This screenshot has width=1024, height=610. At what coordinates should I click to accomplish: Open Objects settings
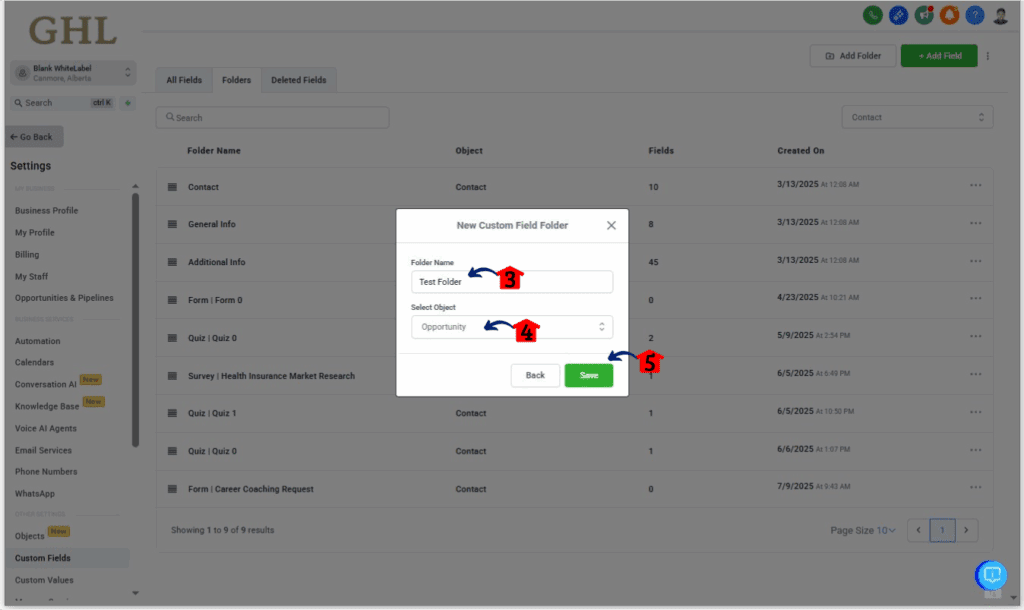[x=29, y=536]
